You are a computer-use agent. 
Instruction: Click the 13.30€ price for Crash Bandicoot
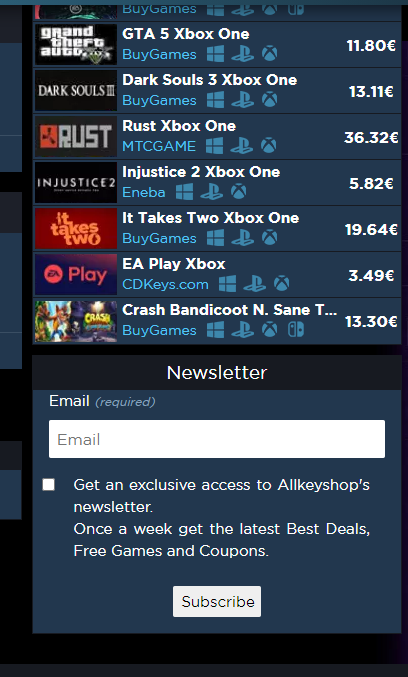pos(371,322)
